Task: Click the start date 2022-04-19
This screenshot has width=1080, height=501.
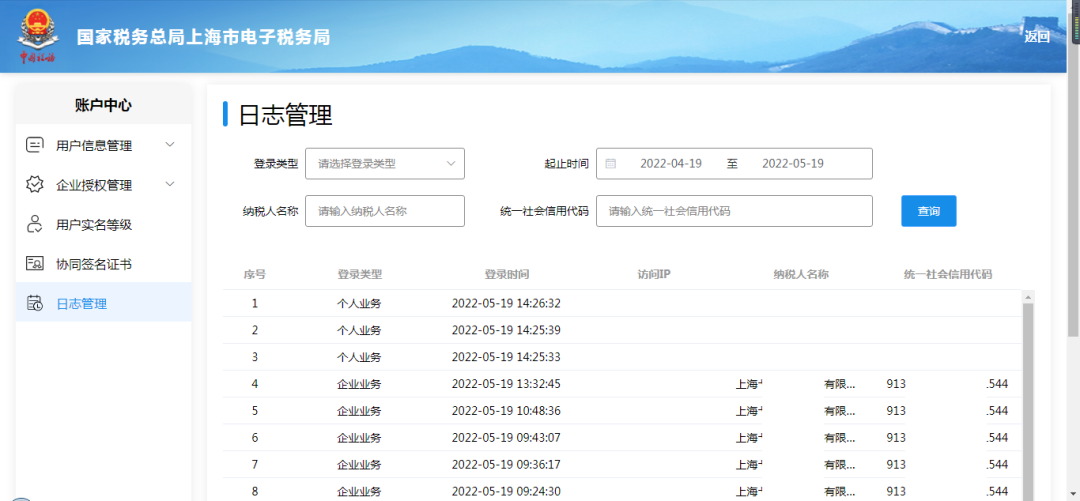Action: pos(671,164)
